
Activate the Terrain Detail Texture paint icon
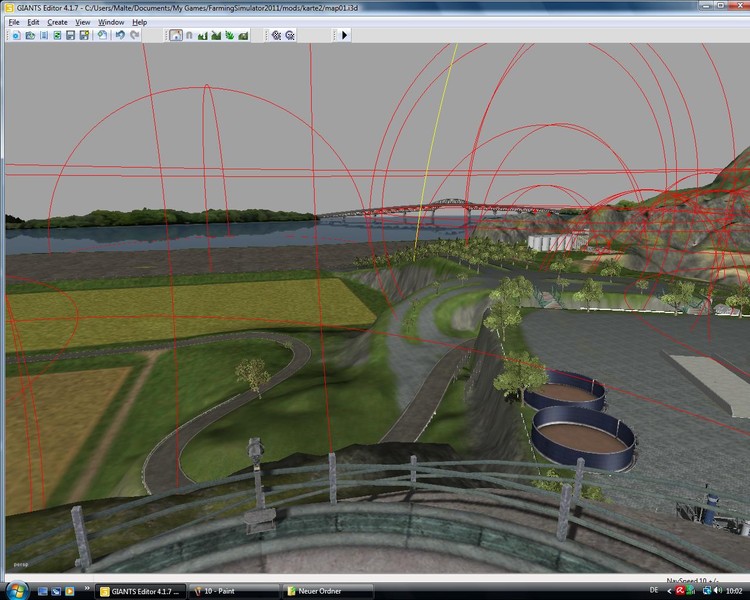tap(216, 35)
